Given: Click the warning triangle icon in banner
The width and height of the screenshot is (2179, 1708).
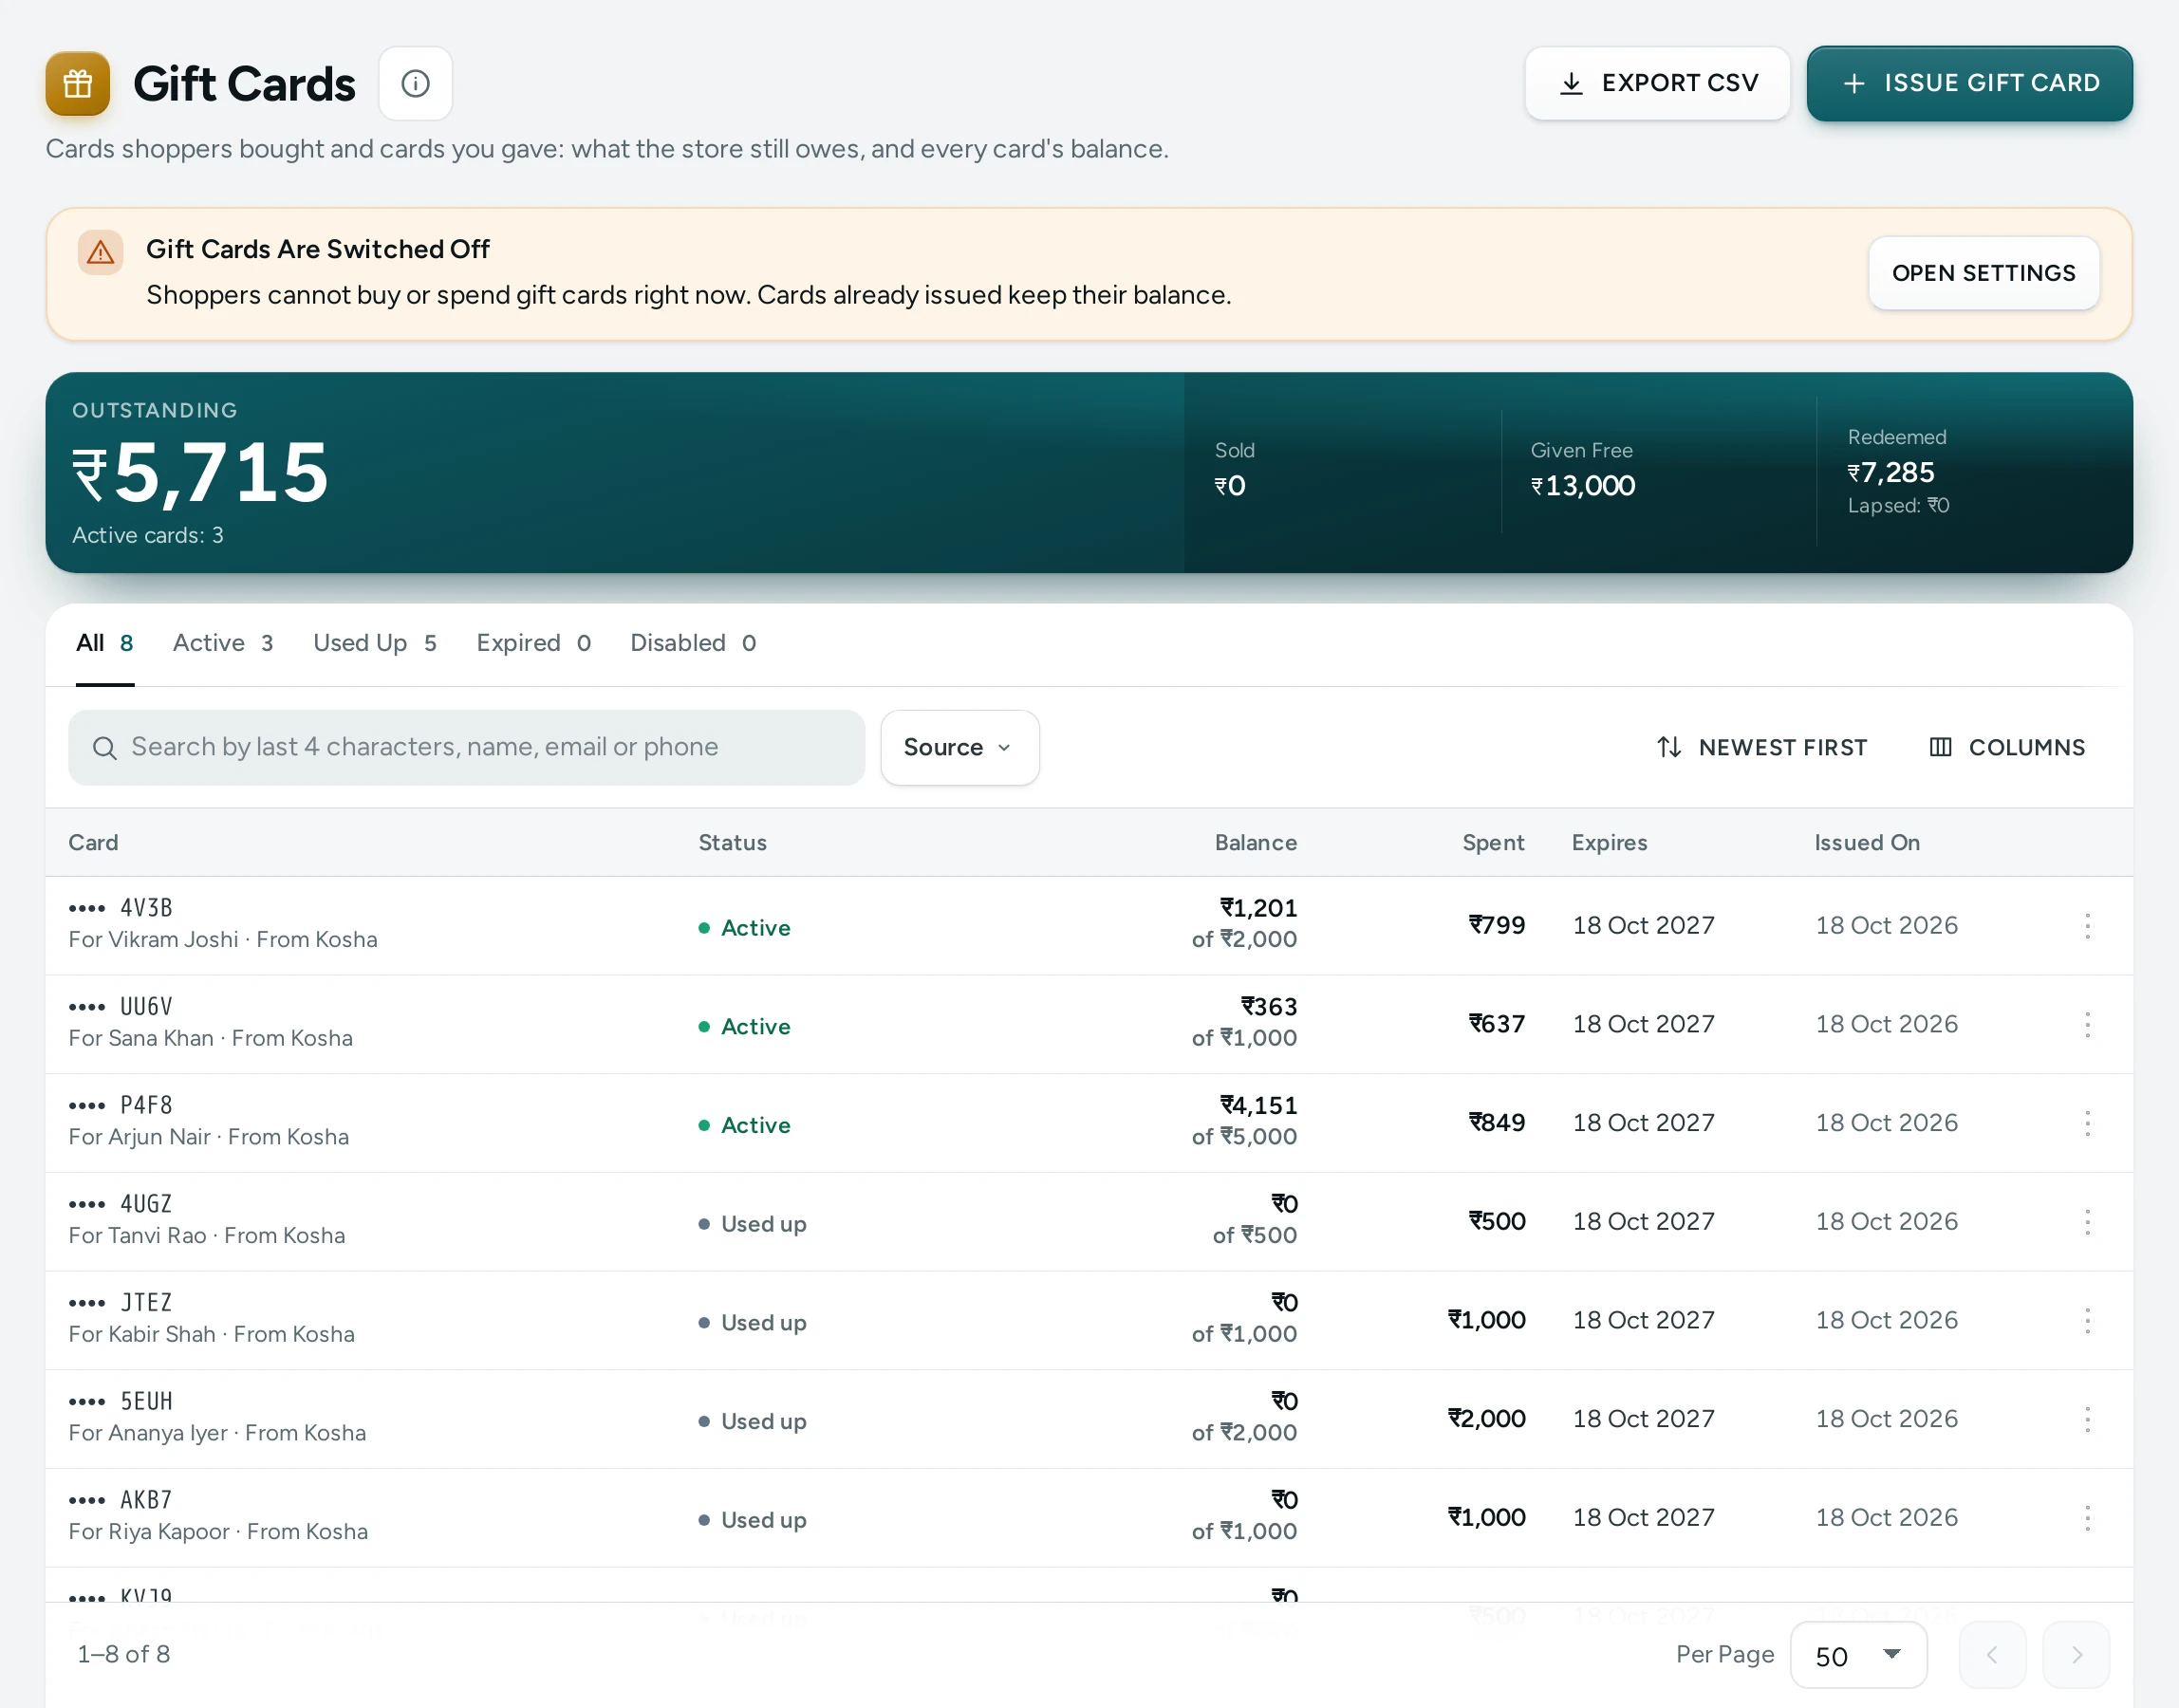Looking at the screenshot, I should [101, 252].
